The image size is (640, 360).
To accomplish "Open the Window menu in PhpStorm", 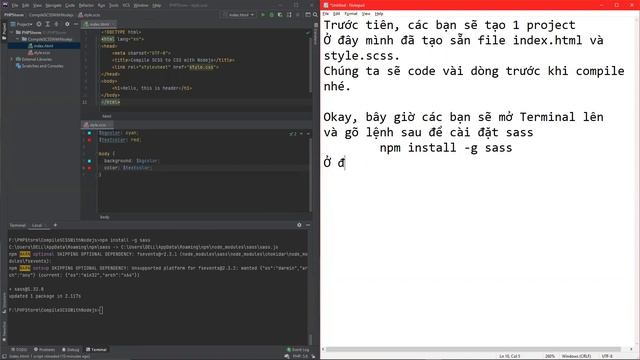I will point(141,5).
